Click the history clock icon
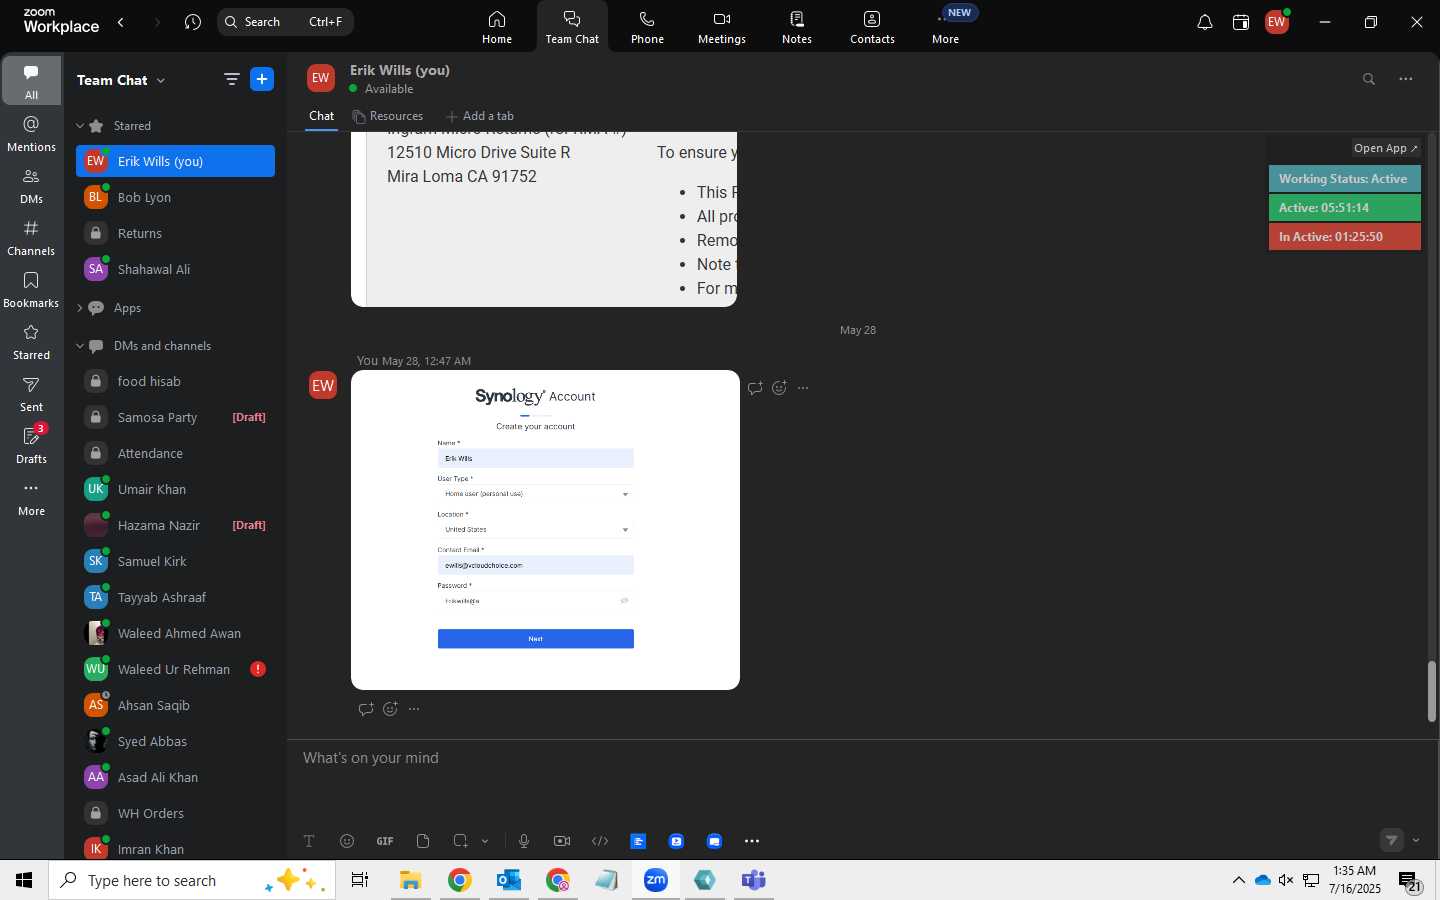Screen dimensions: 1440x900 pos(193,22)
